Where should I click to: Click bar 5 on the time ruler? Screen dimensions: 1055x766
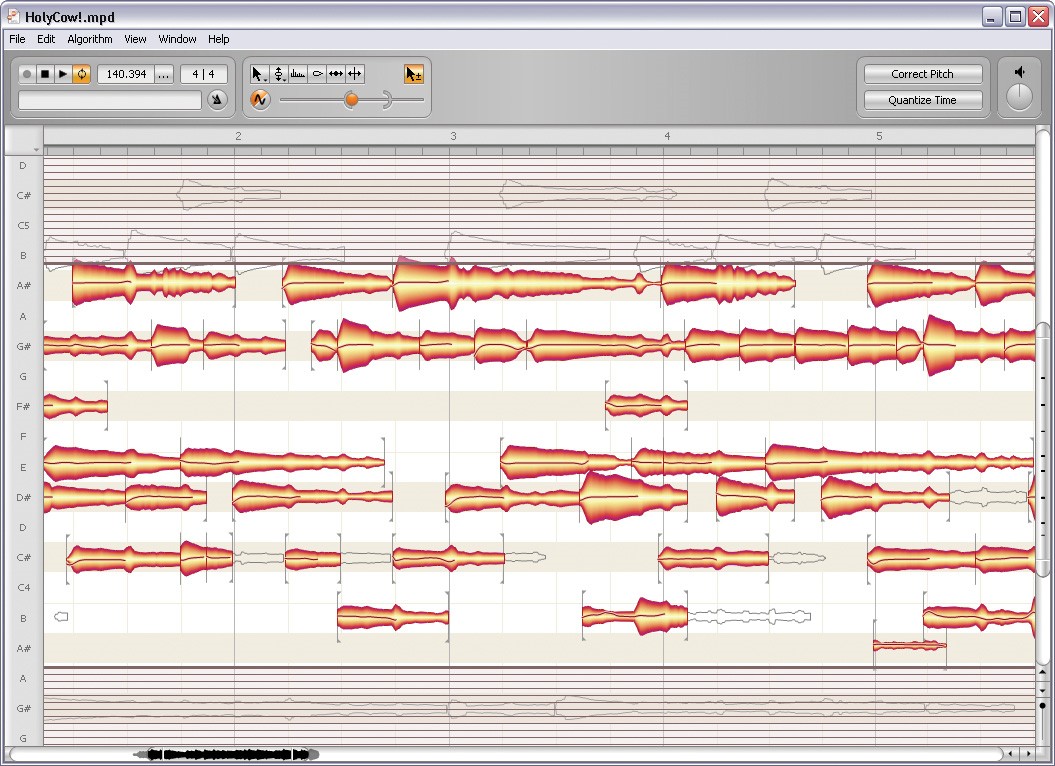click(x=879, y=136)
